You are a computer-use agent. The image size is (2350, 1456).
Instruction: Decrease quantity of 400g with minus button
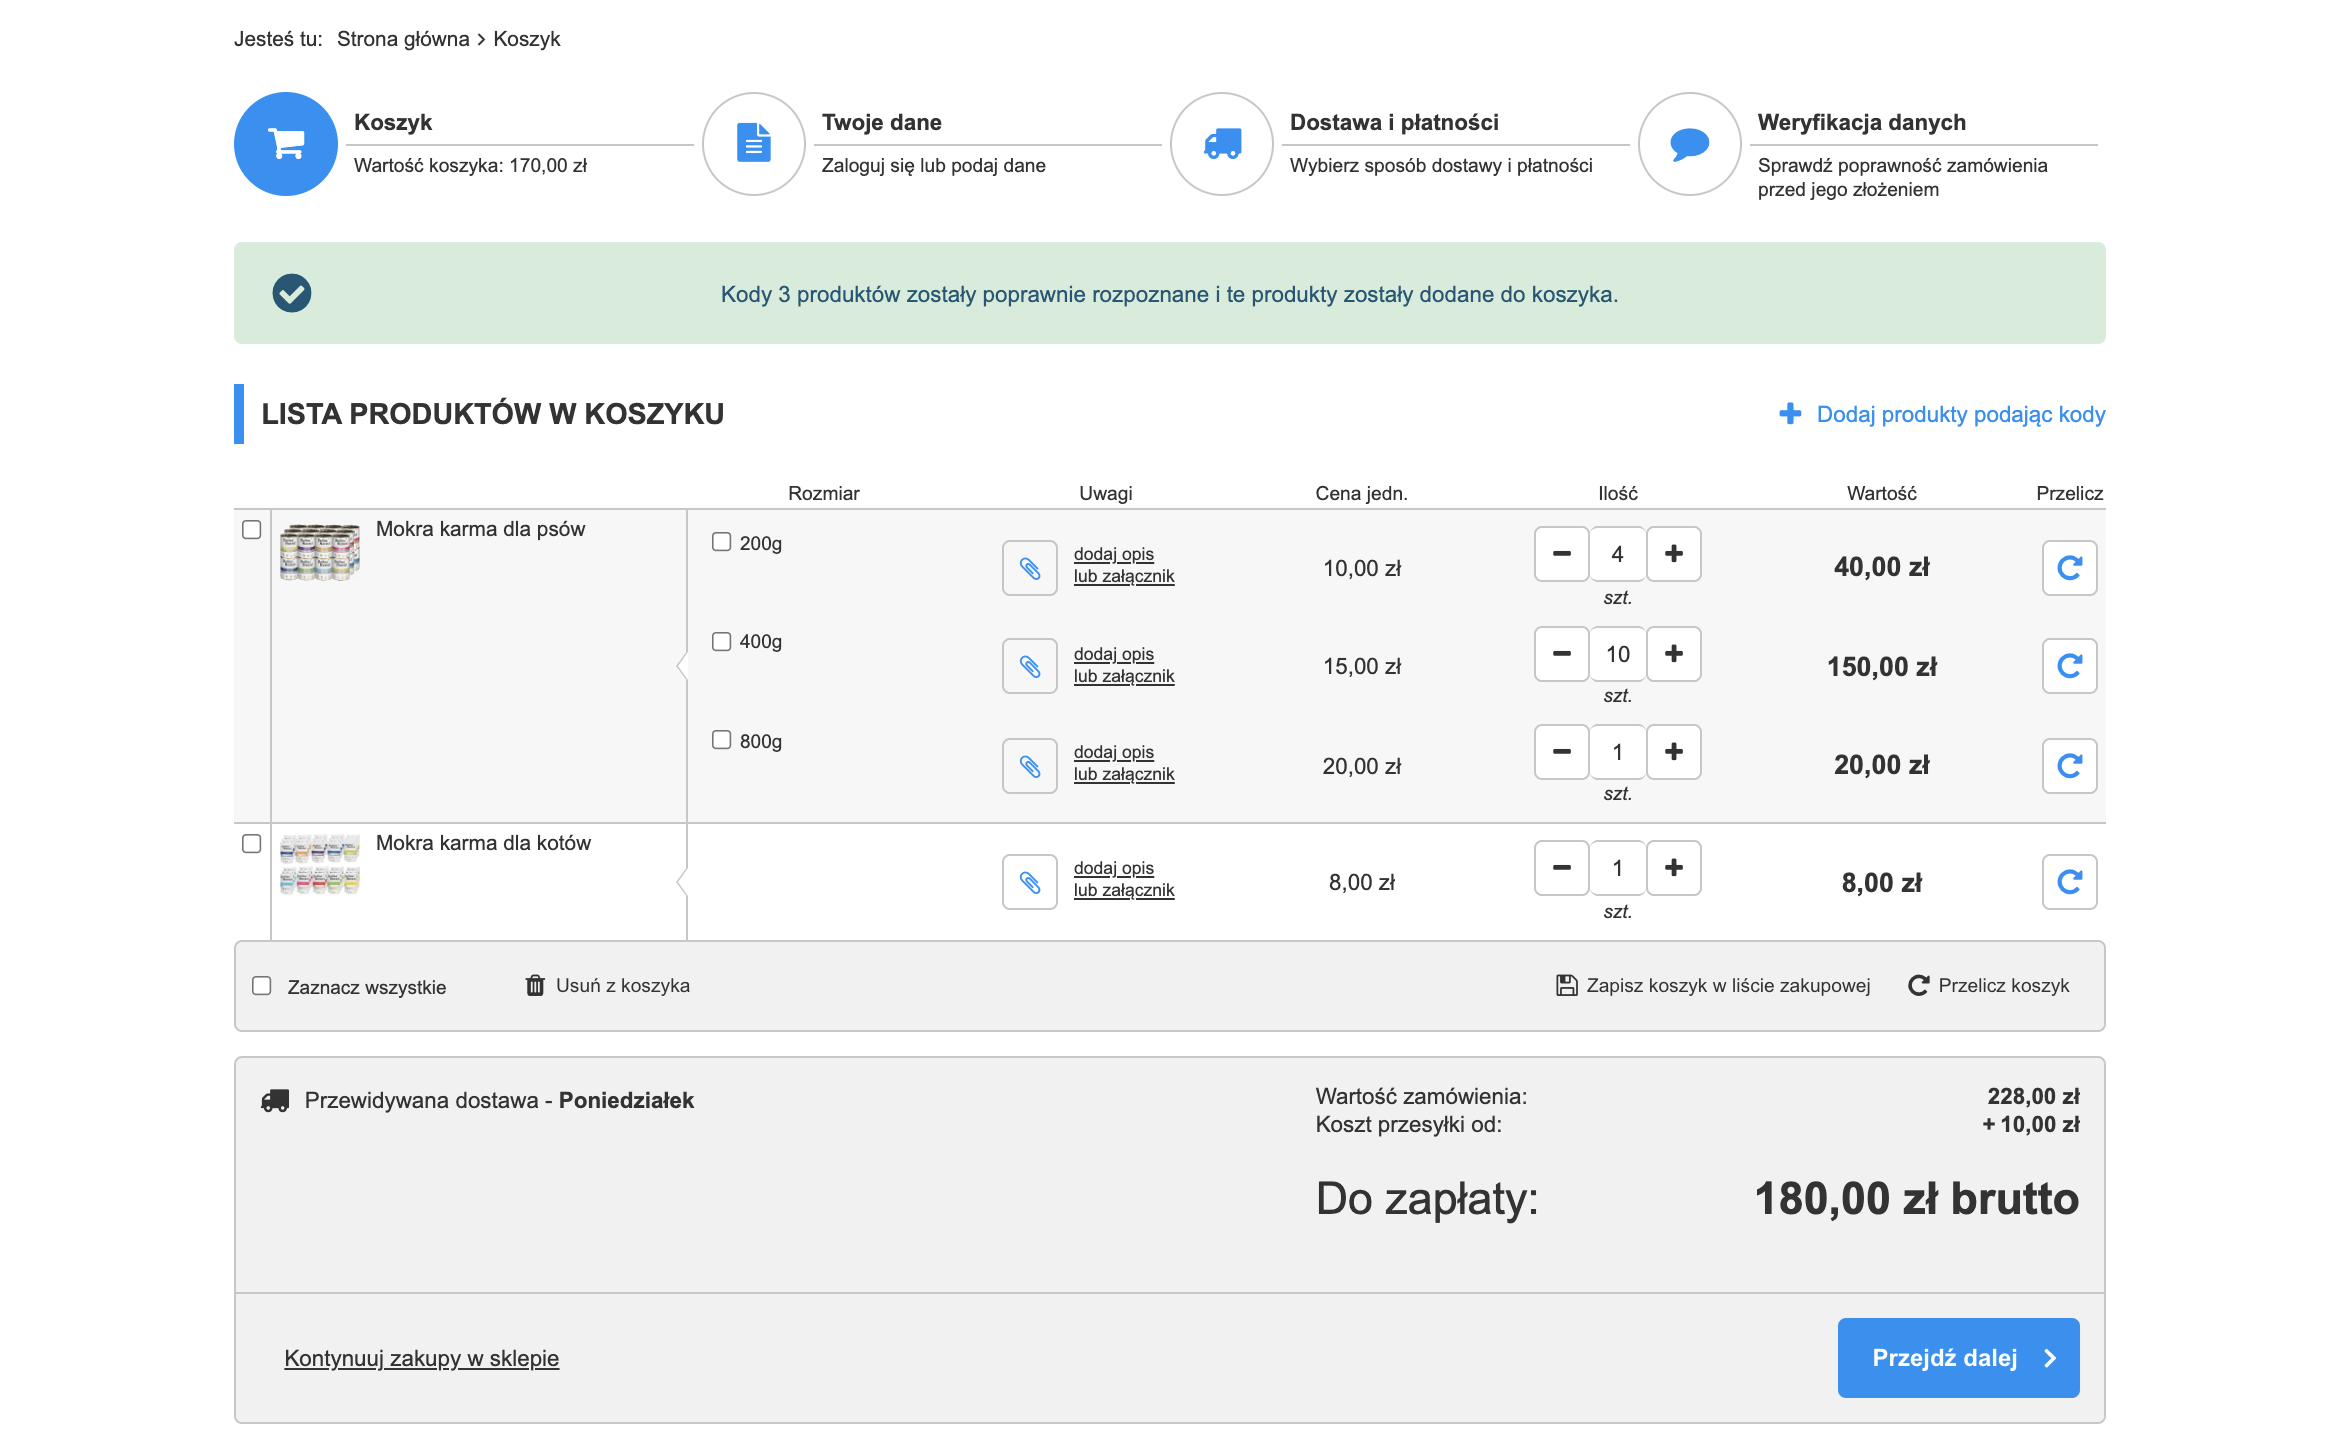(x=1561, y=654)
